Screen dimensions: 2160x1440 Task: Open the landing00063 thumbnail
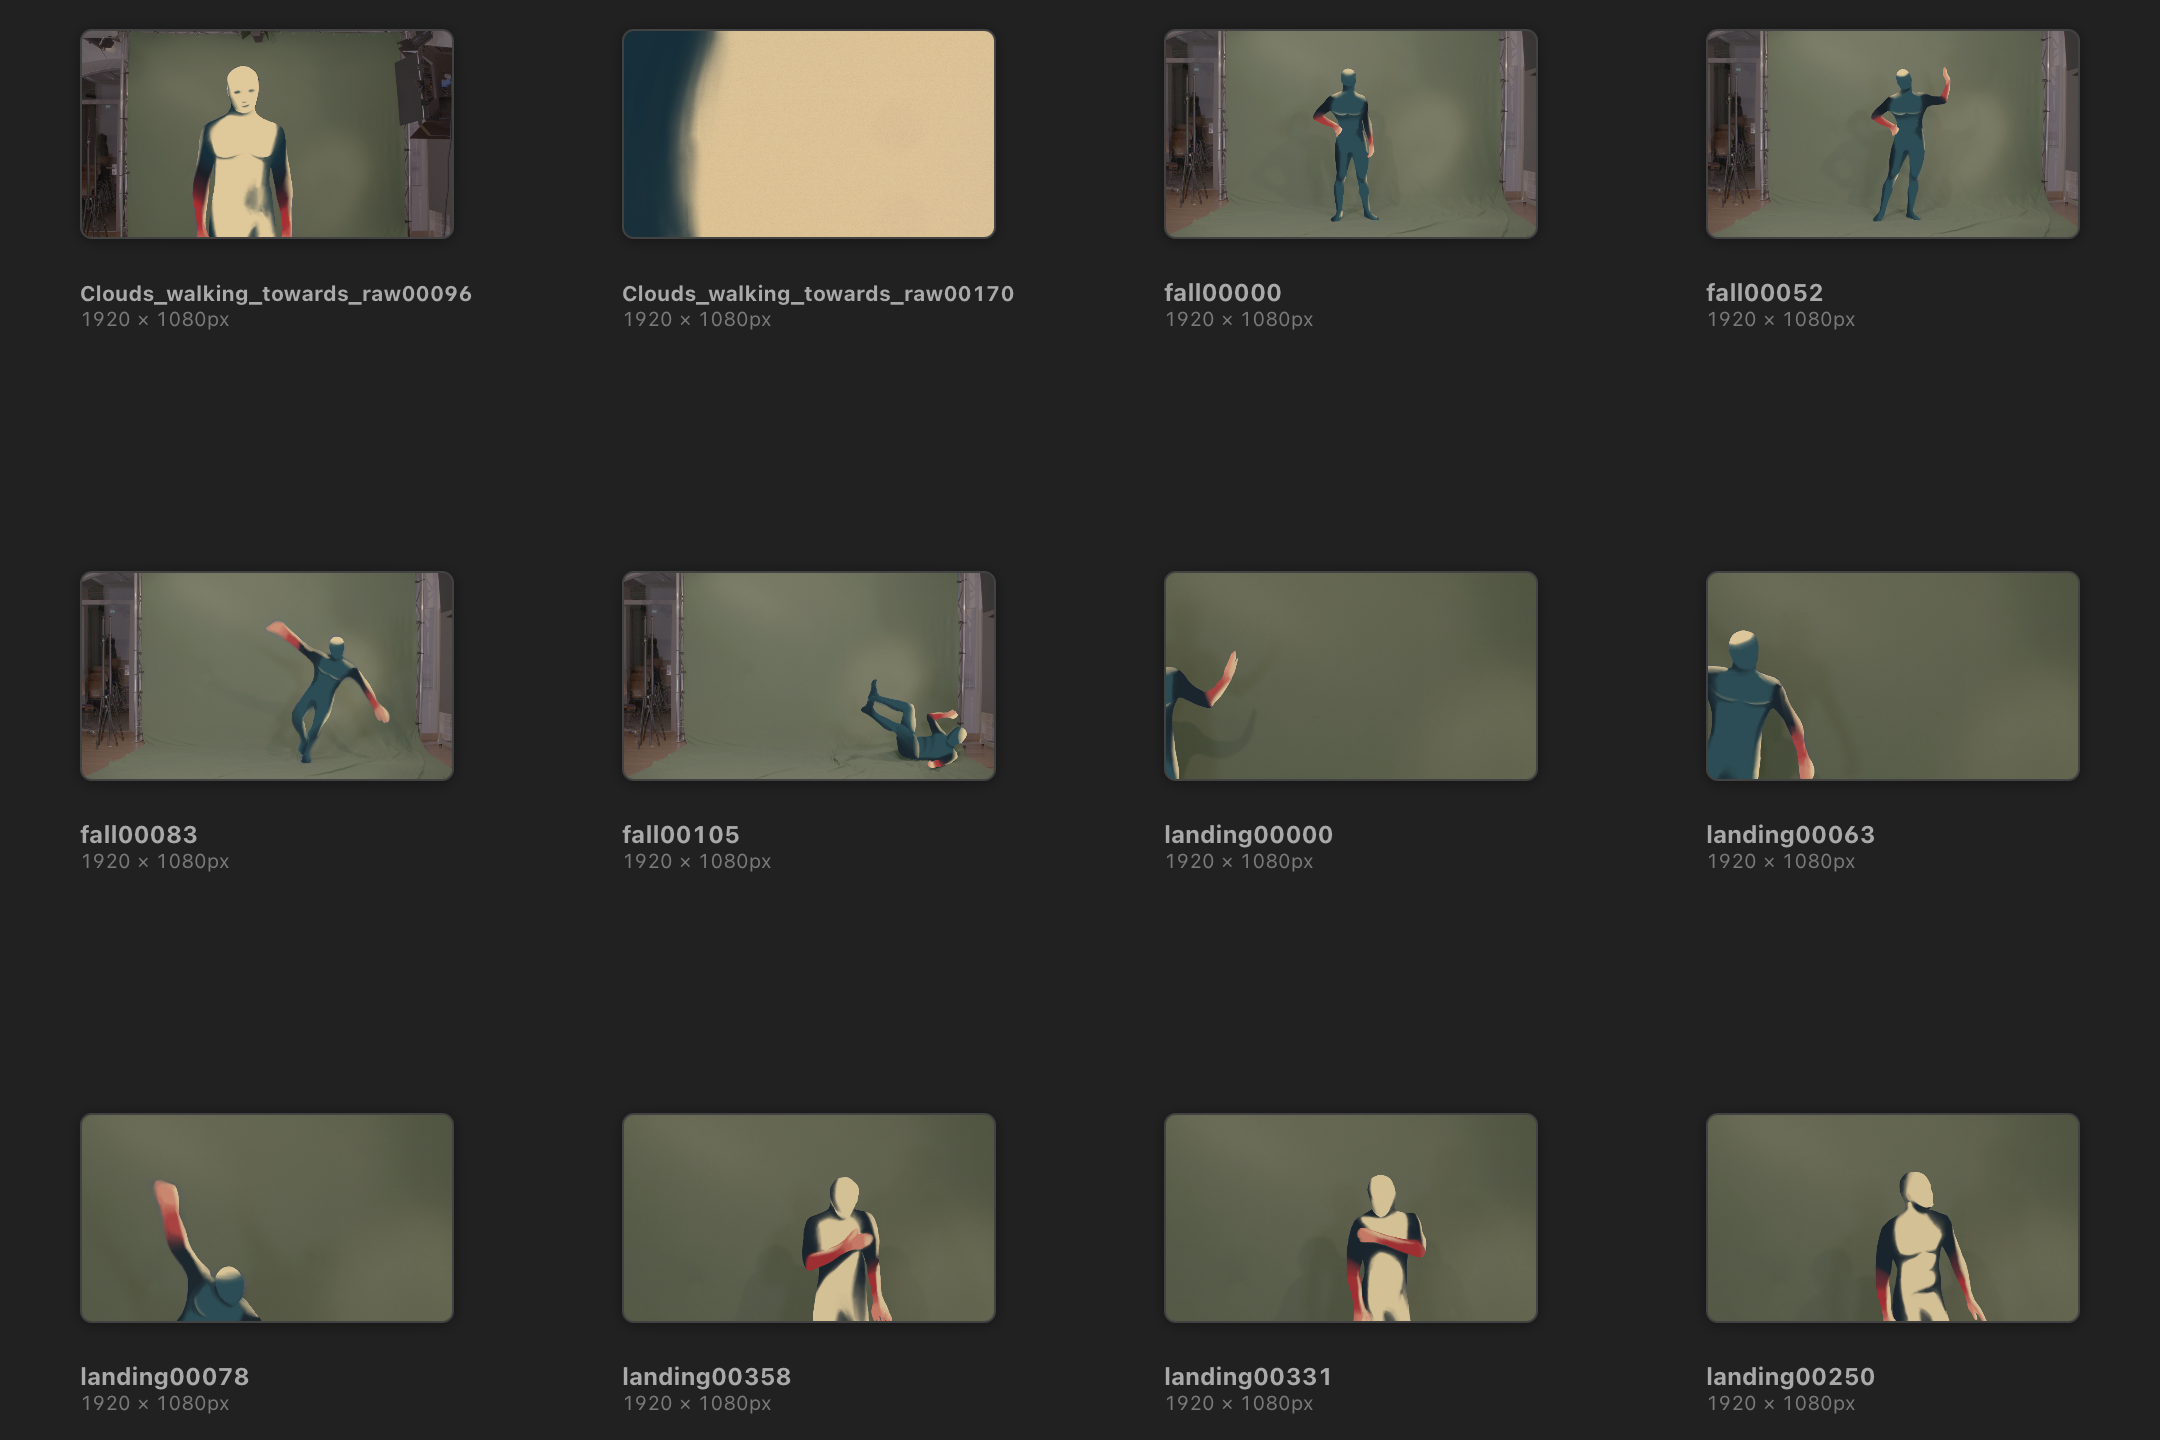pyautogui.click(x=1892, y=676)
